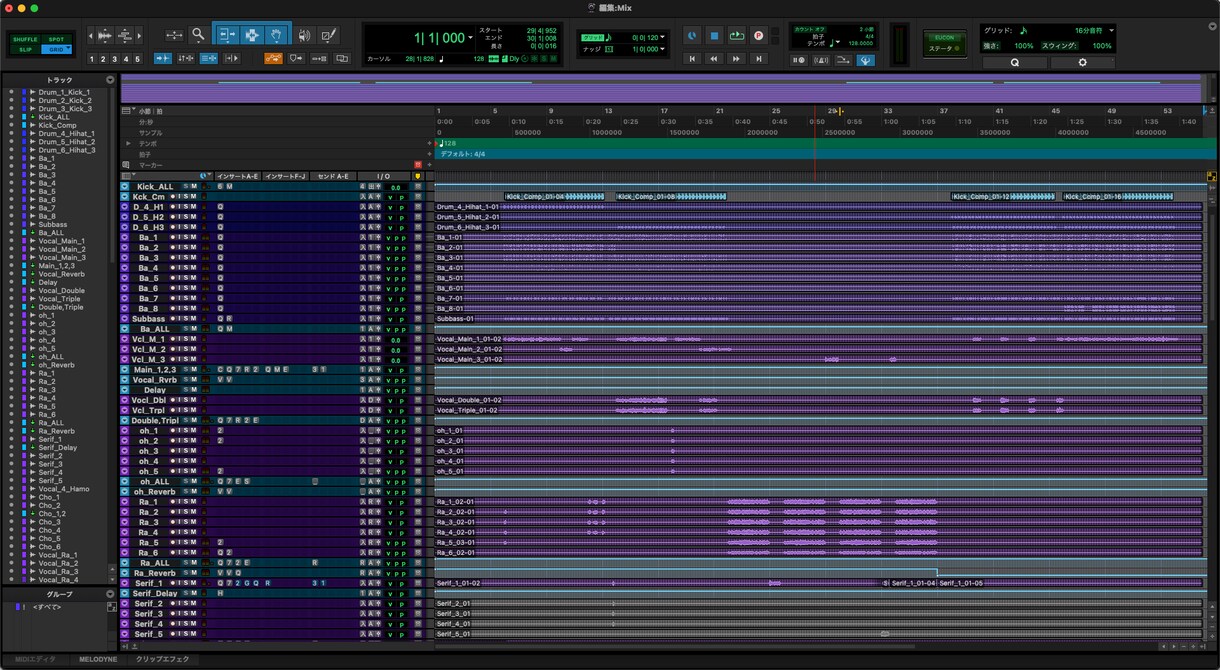Viewport: 1220px width, 670px height.
Task: Open the トラック list popup menu
Action: tap(109, 79)
